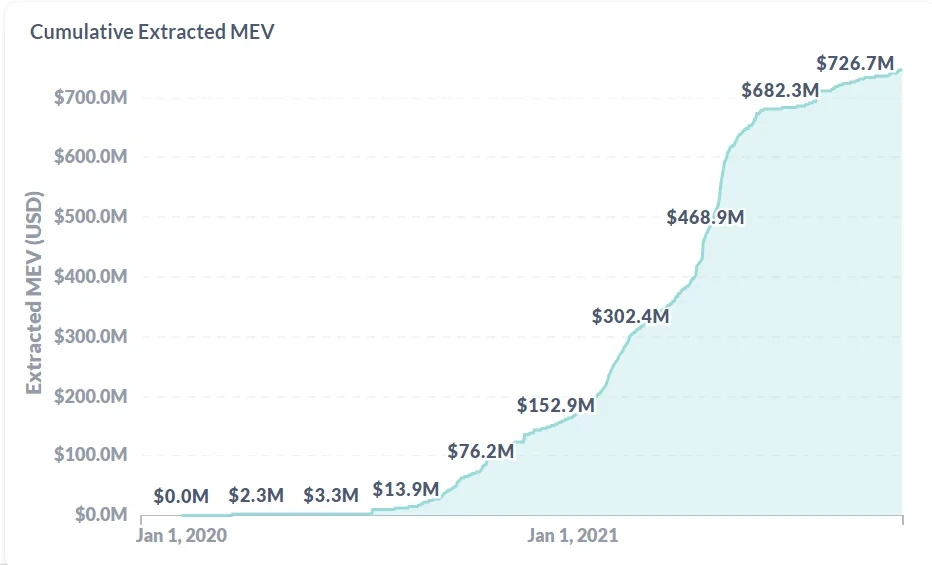This screenshot has width=932, height=565.
Task: Select the $400.0M y-axis tick label
Action: tap(90, 277)
